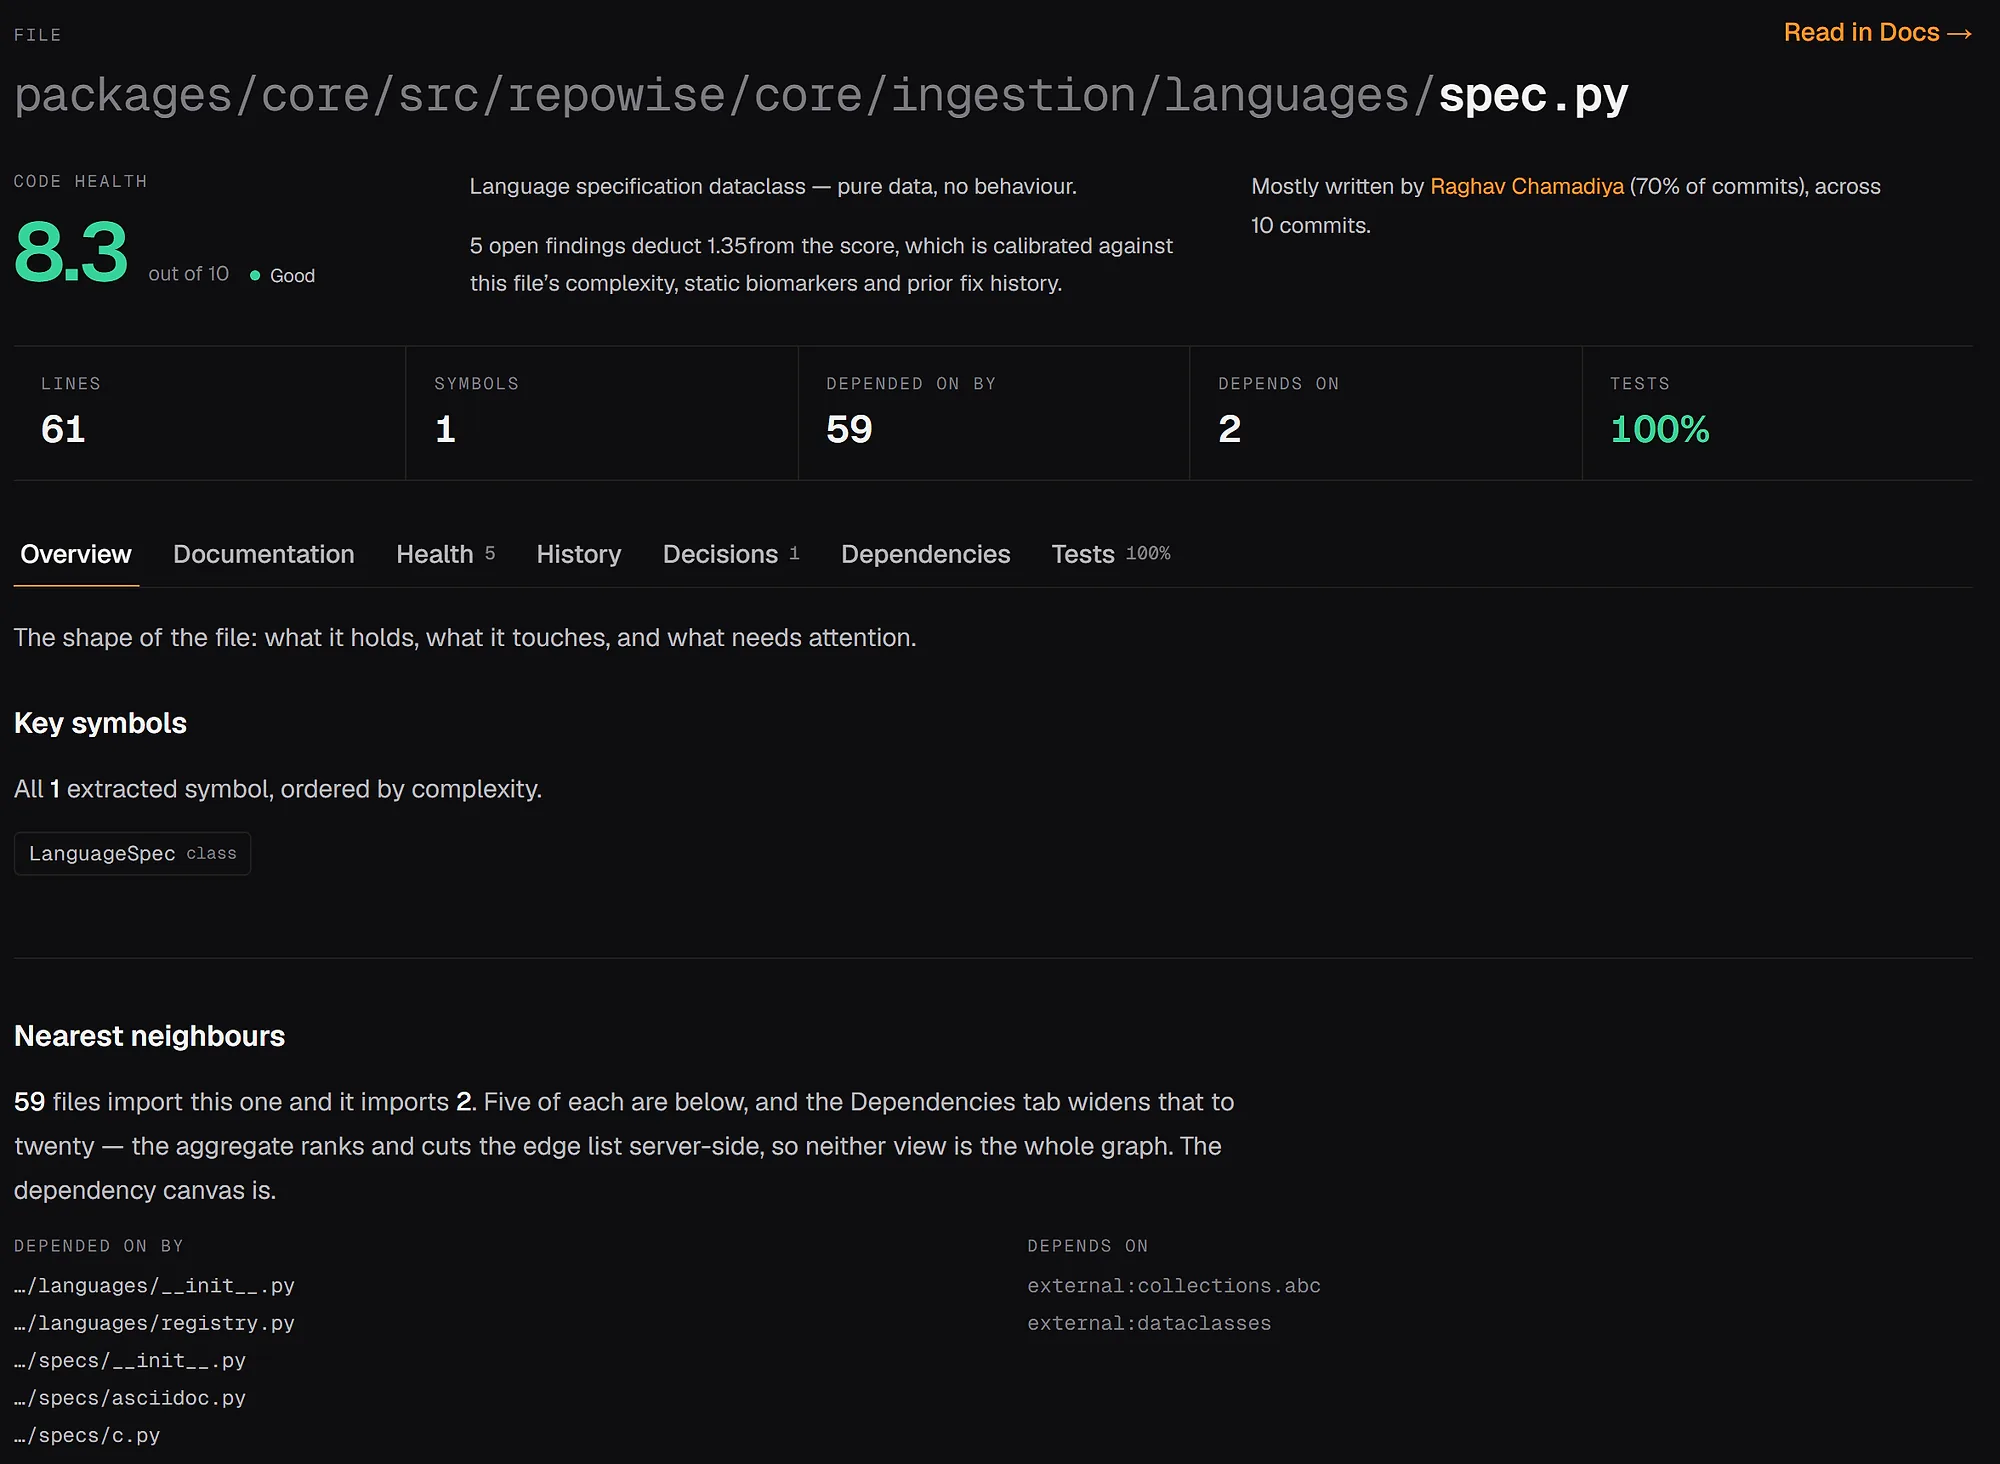This screenshot has width=2000, height=1464.
Task: Click the Symbols 1 stat cell
Action: click(x=602, y=413)
